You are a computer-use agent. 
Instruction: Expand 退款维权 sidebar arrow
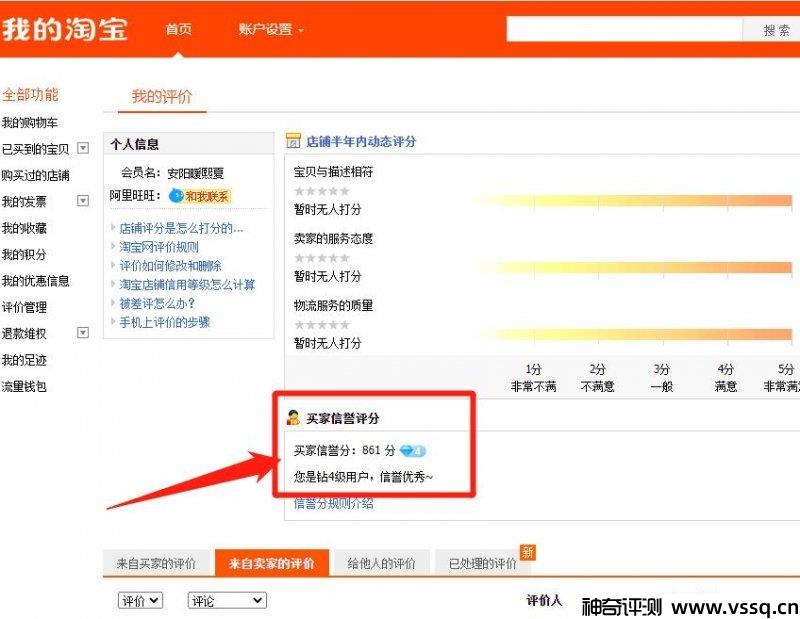click(x=83, y=333)
